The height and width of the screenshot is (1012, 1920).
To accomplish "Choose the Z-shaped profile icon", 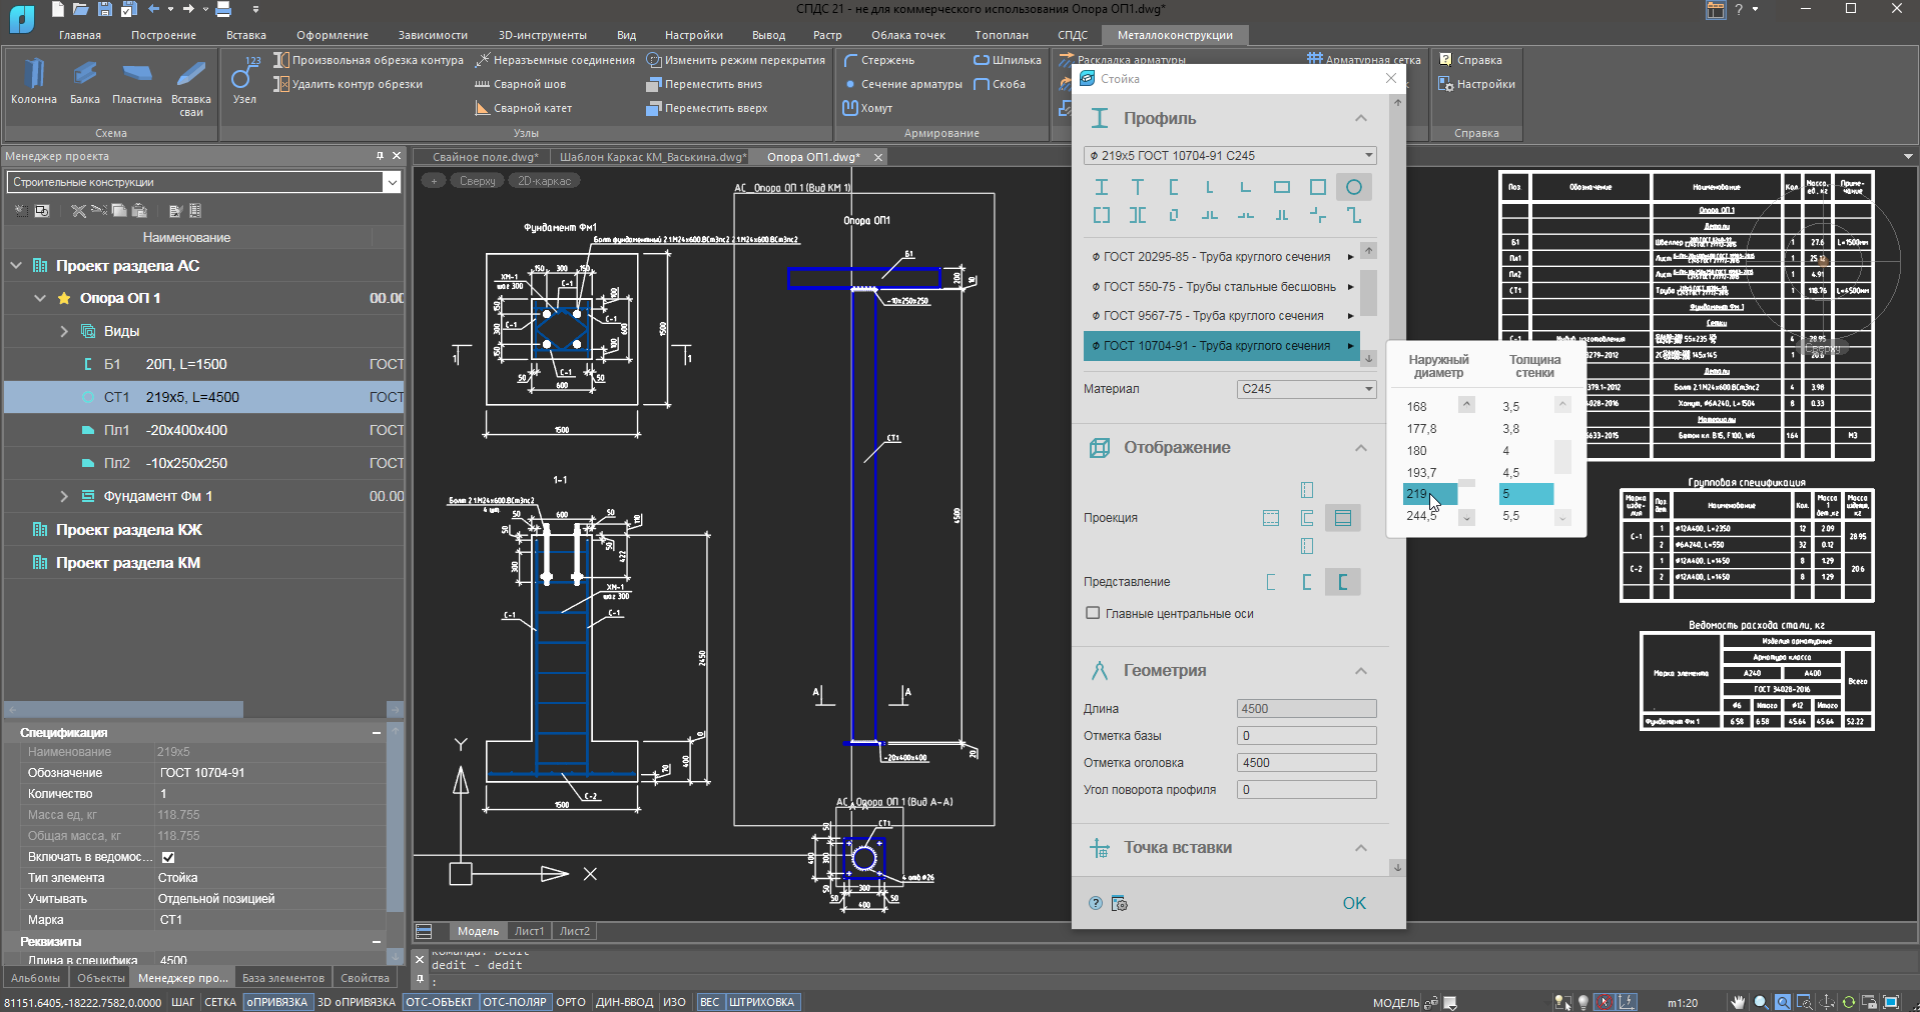I will [x=1354, y=215].
